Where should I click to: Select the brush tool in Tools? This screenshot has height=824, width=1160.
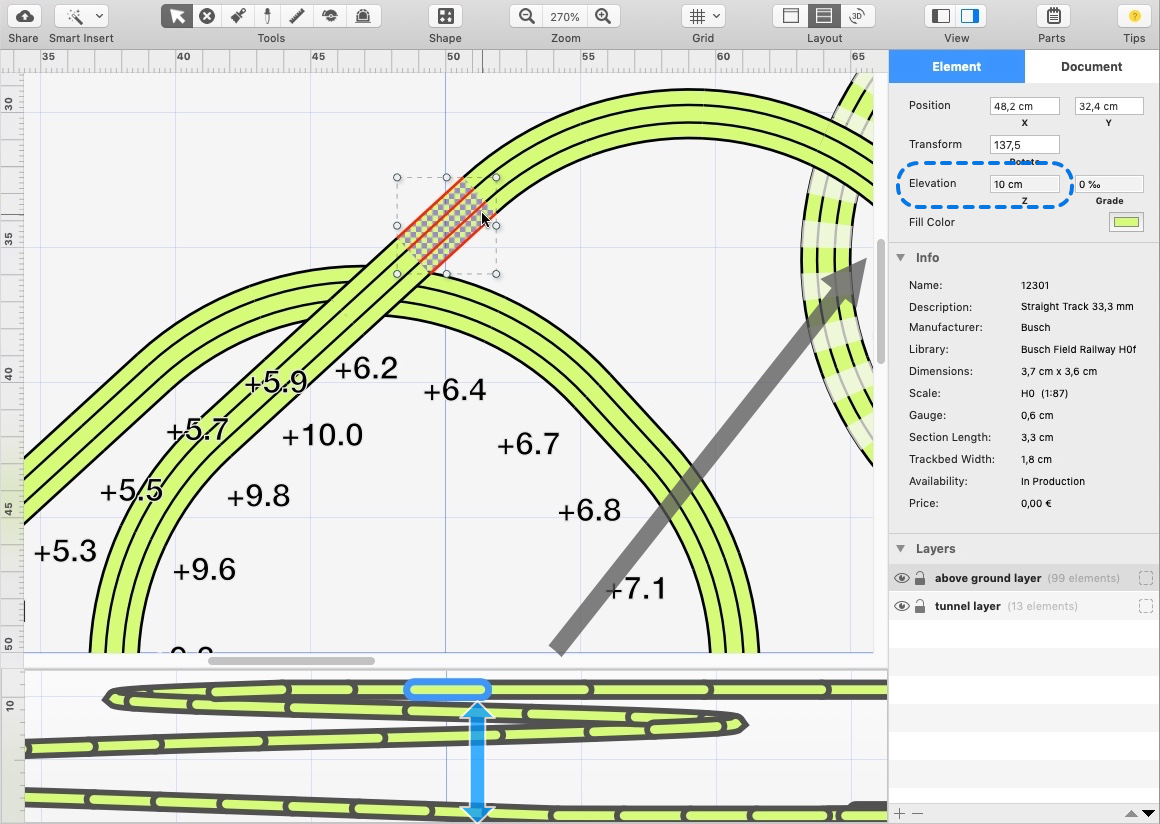point(237,16)
